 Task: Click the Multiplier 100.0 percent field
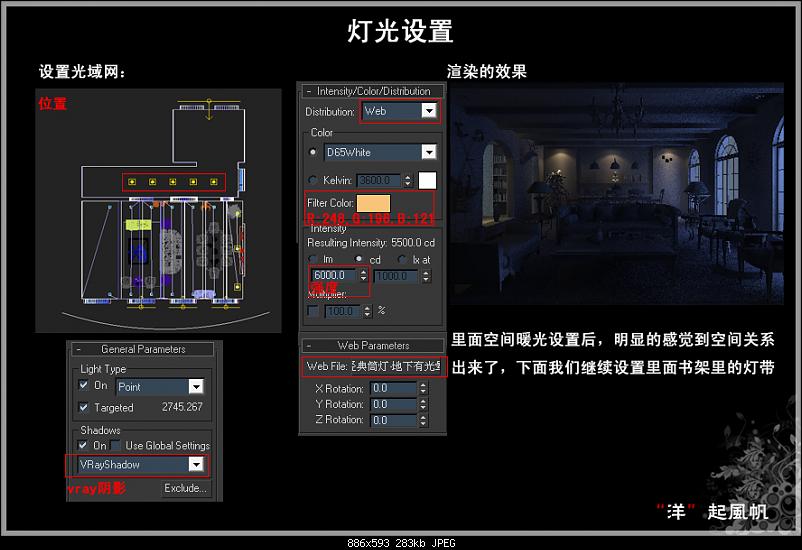(343, 311)
